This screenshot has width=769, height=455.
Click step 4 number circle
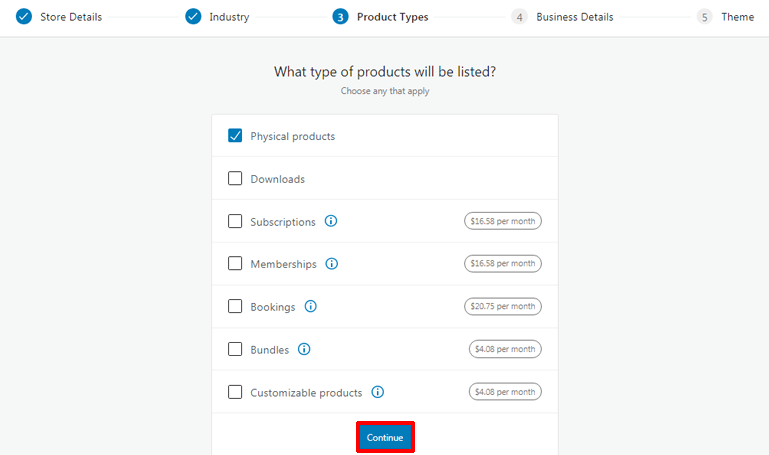[519, 17]
